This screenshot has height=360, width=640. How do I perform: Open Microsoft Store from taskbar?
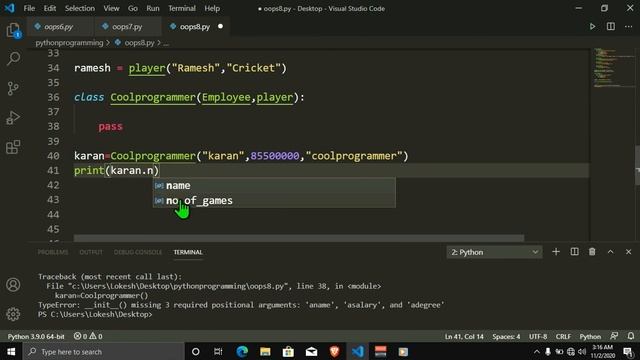click(288, 351)
